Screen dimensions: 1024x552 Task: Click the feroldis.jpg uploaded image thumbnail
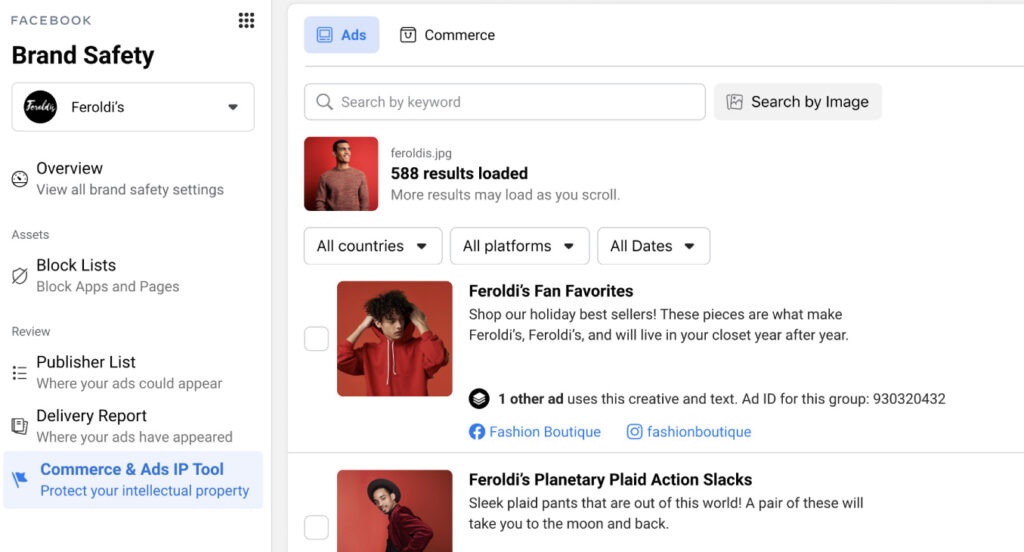(x=341, y=174)
